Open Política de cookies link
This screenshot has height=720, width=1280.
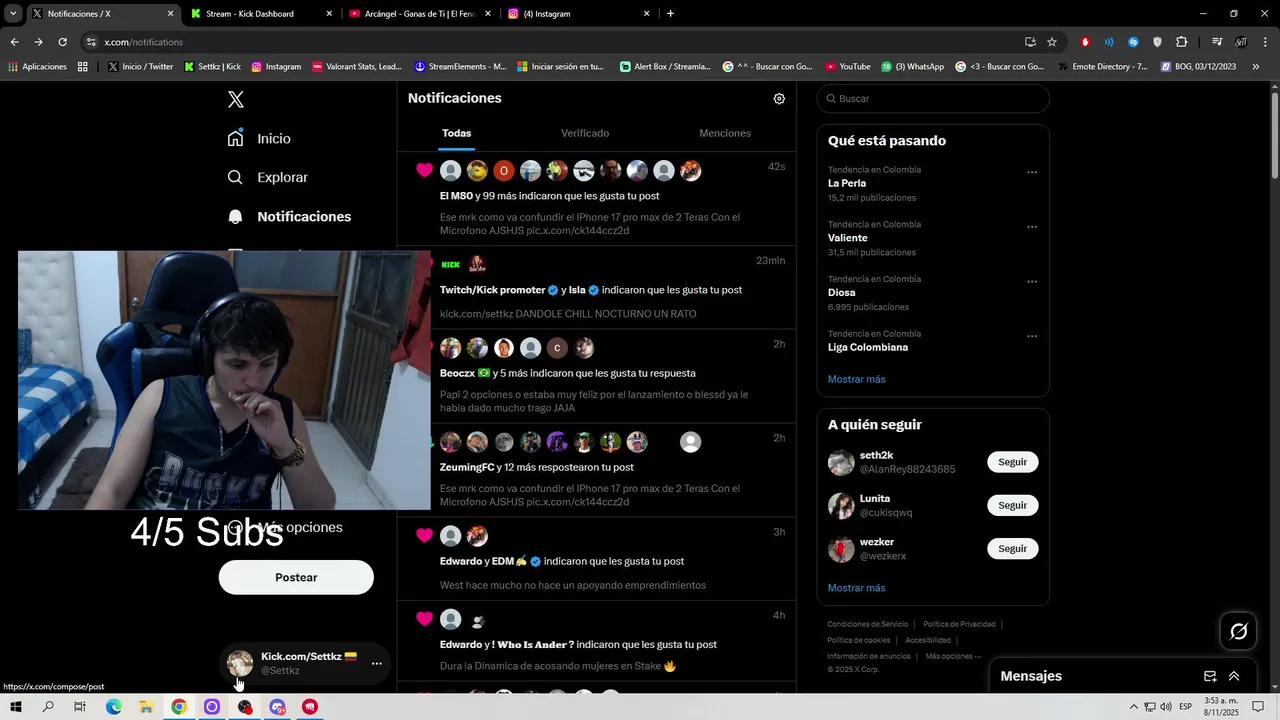[x=858, y=640]
